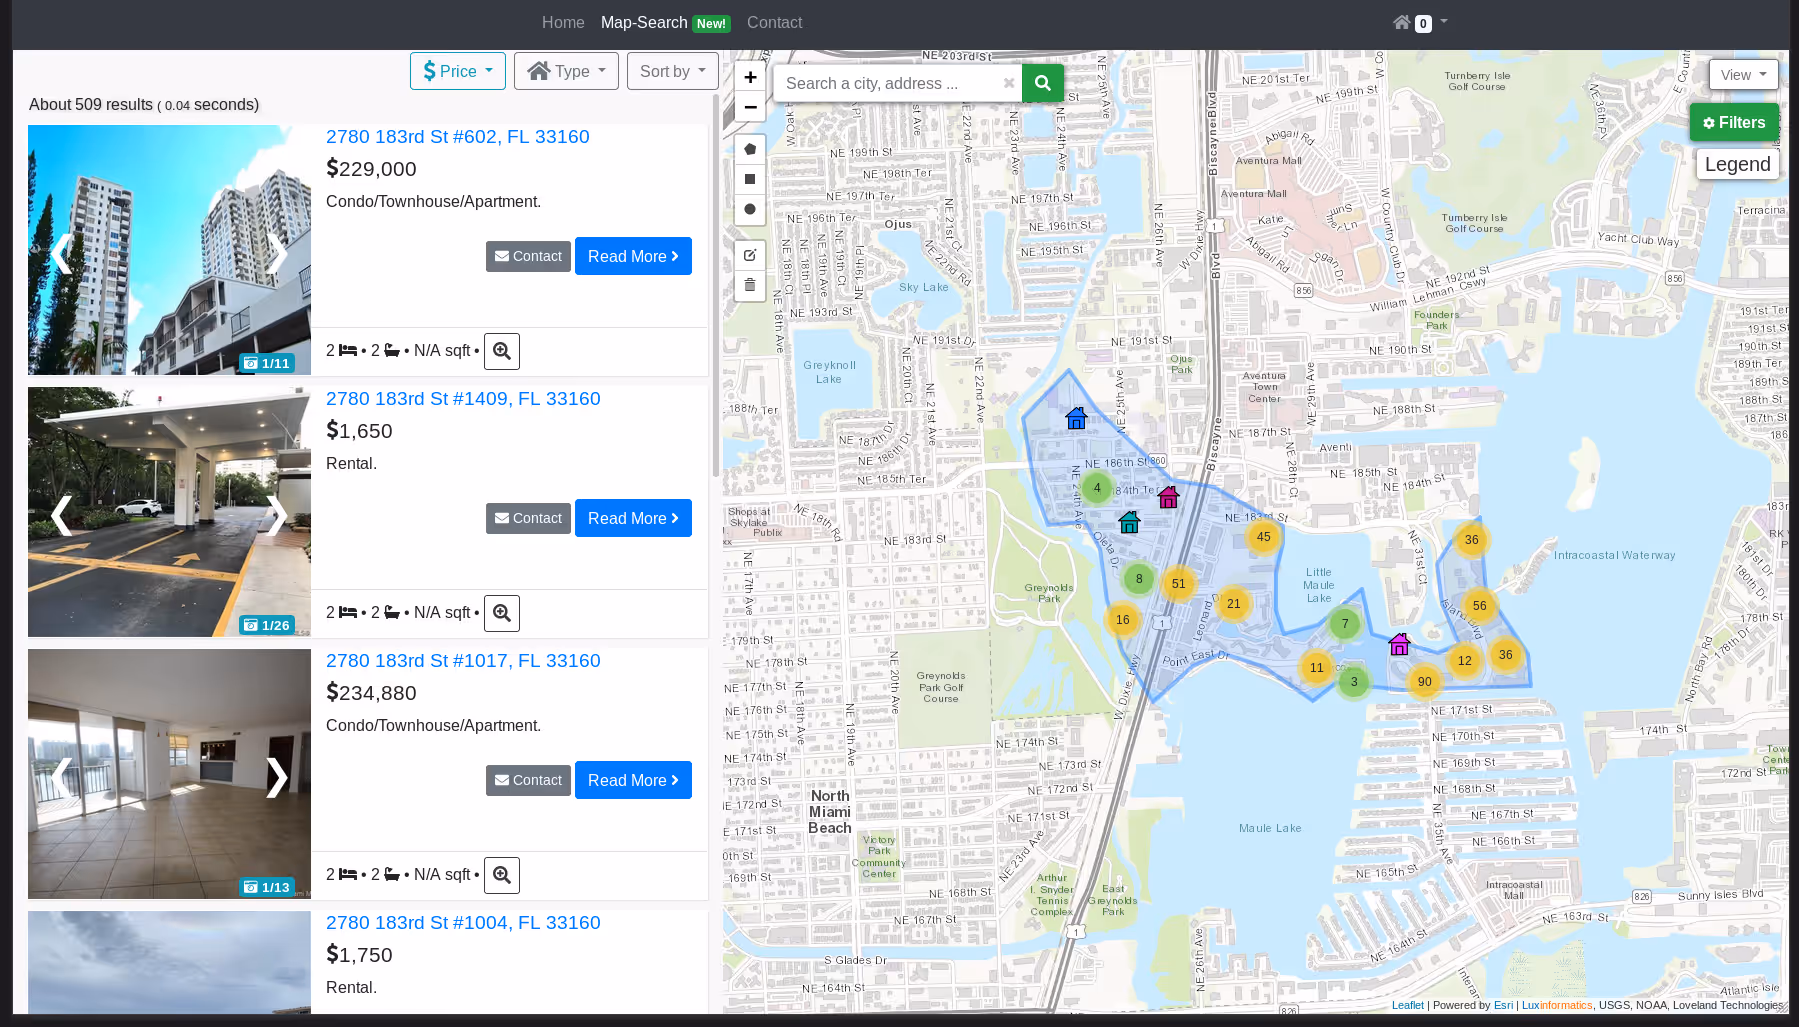Click the edit layers icon on map

coord(750,255)
